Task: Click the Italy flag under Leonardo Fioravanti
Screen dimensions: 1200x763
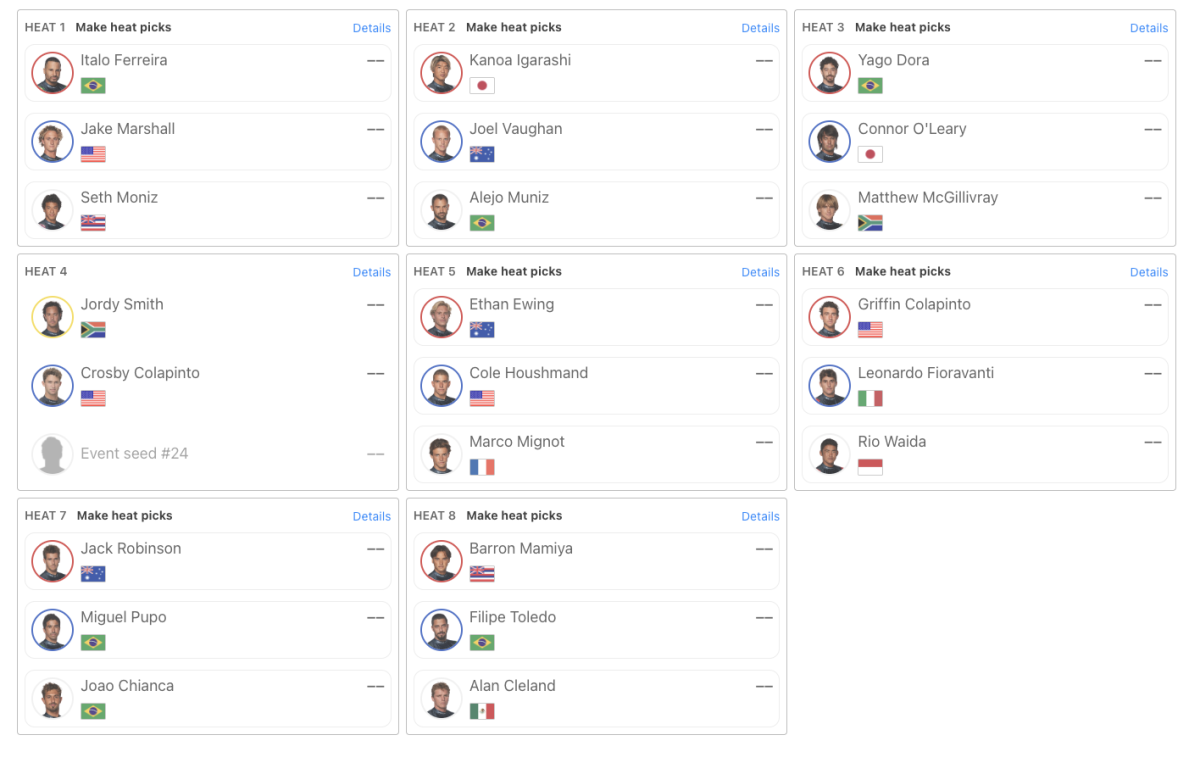Action: [870, 398]
